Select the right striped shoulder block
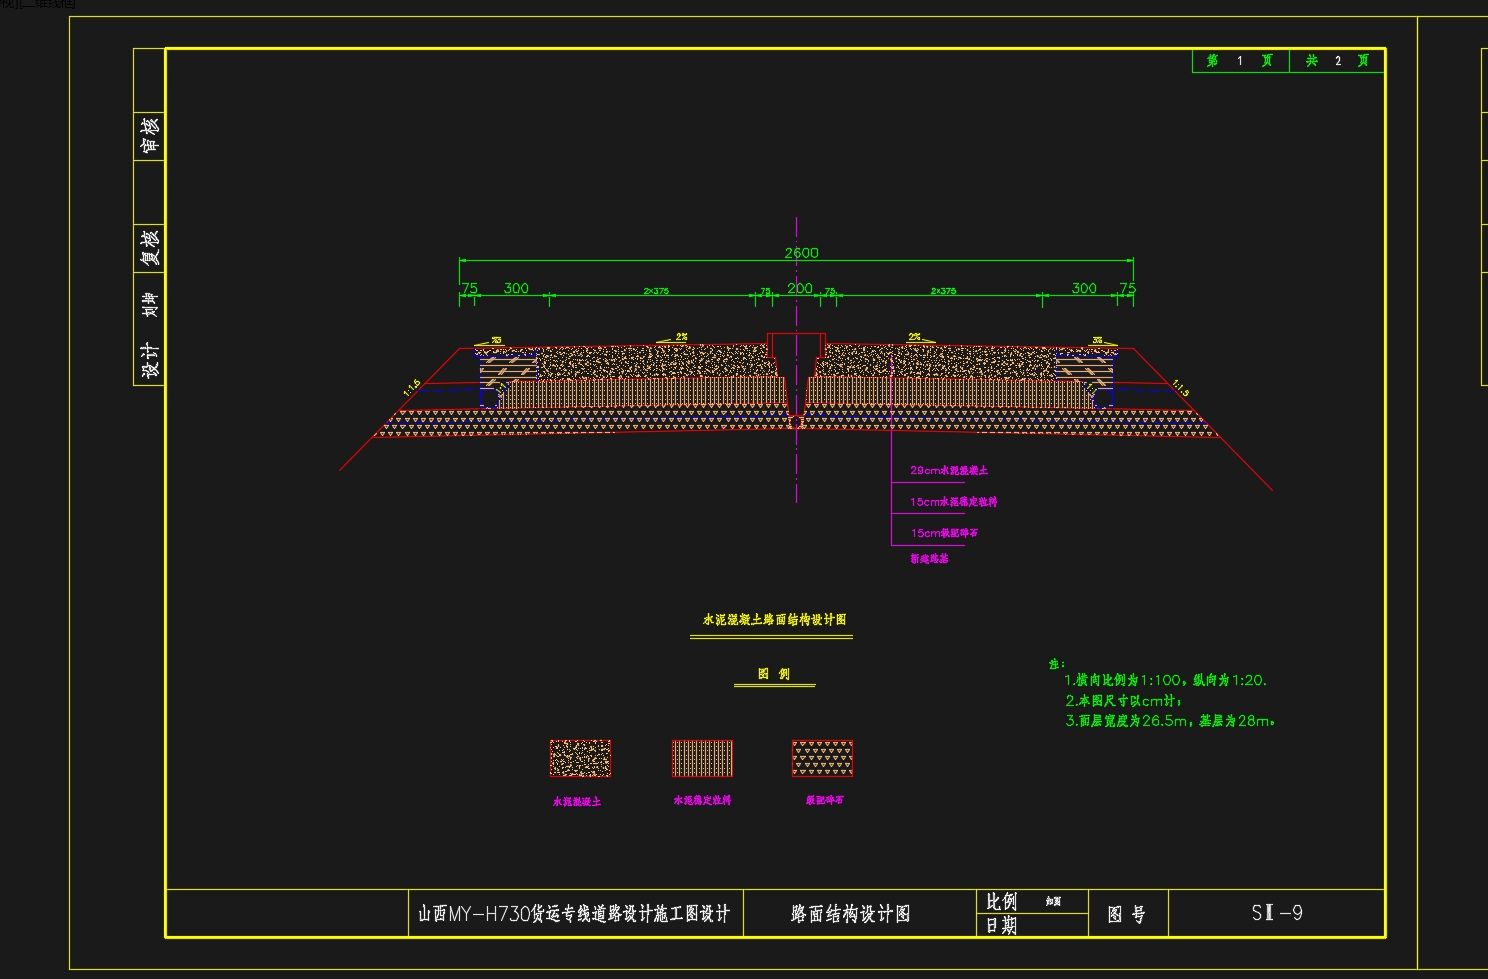Screen dimensions: 1488x979 [1085, 369]
